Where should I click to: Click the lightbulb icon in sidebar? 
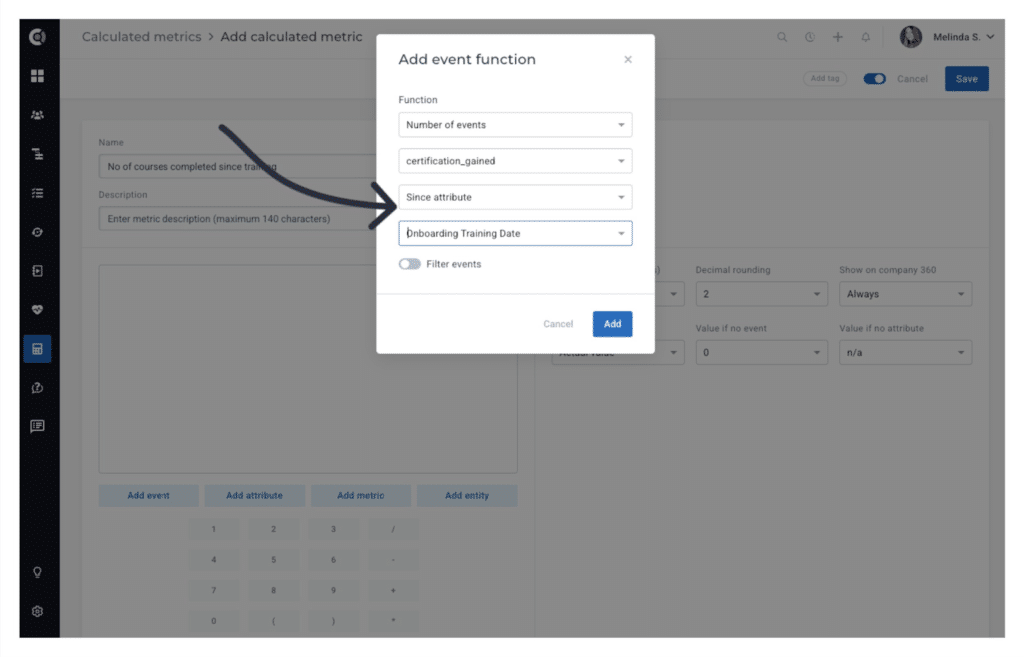pos(38,572)
